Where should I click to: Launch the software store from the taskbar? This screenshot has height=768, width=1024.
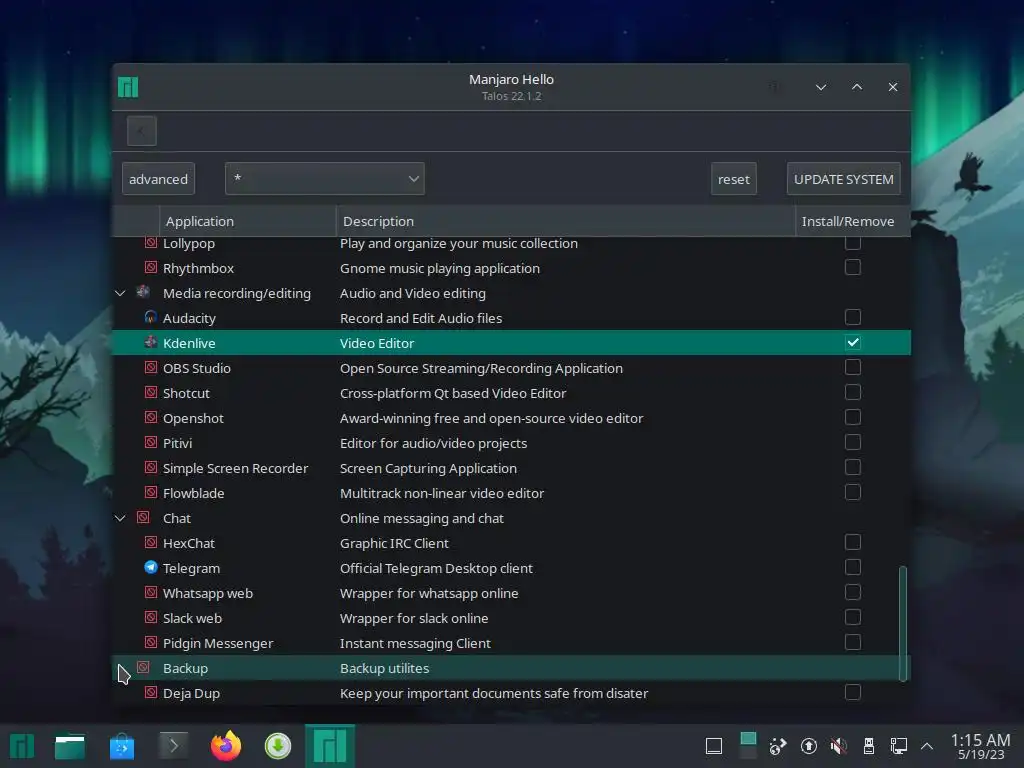tap(122, 746)
